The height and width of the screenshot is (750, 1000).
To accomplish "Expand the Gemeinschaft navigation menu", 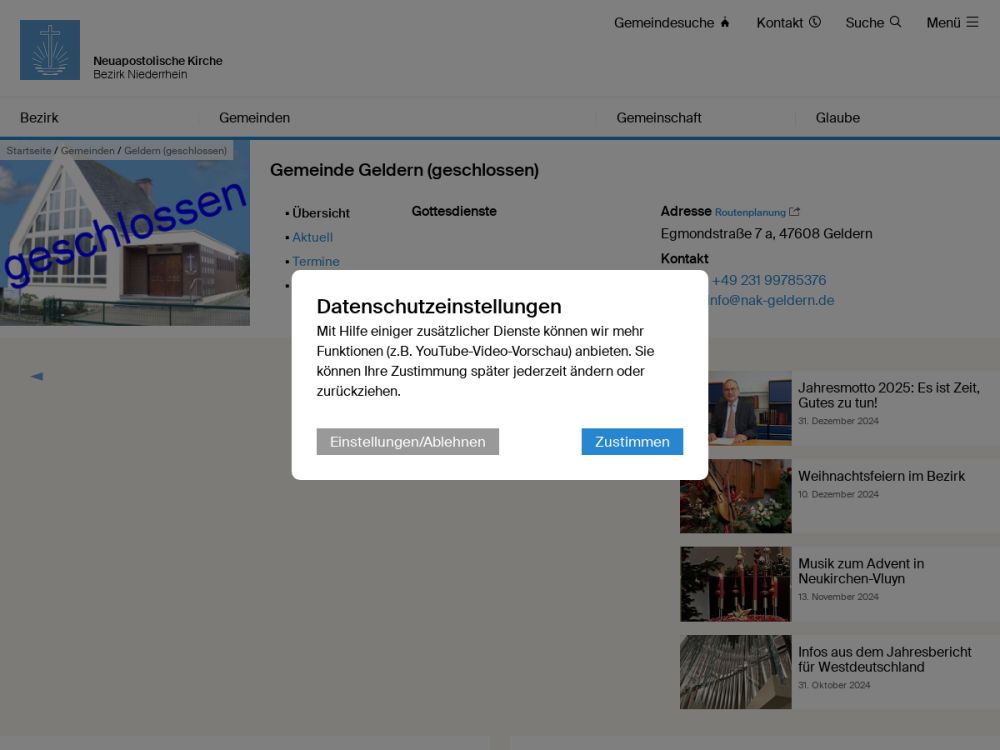I will tap(658, 118).
